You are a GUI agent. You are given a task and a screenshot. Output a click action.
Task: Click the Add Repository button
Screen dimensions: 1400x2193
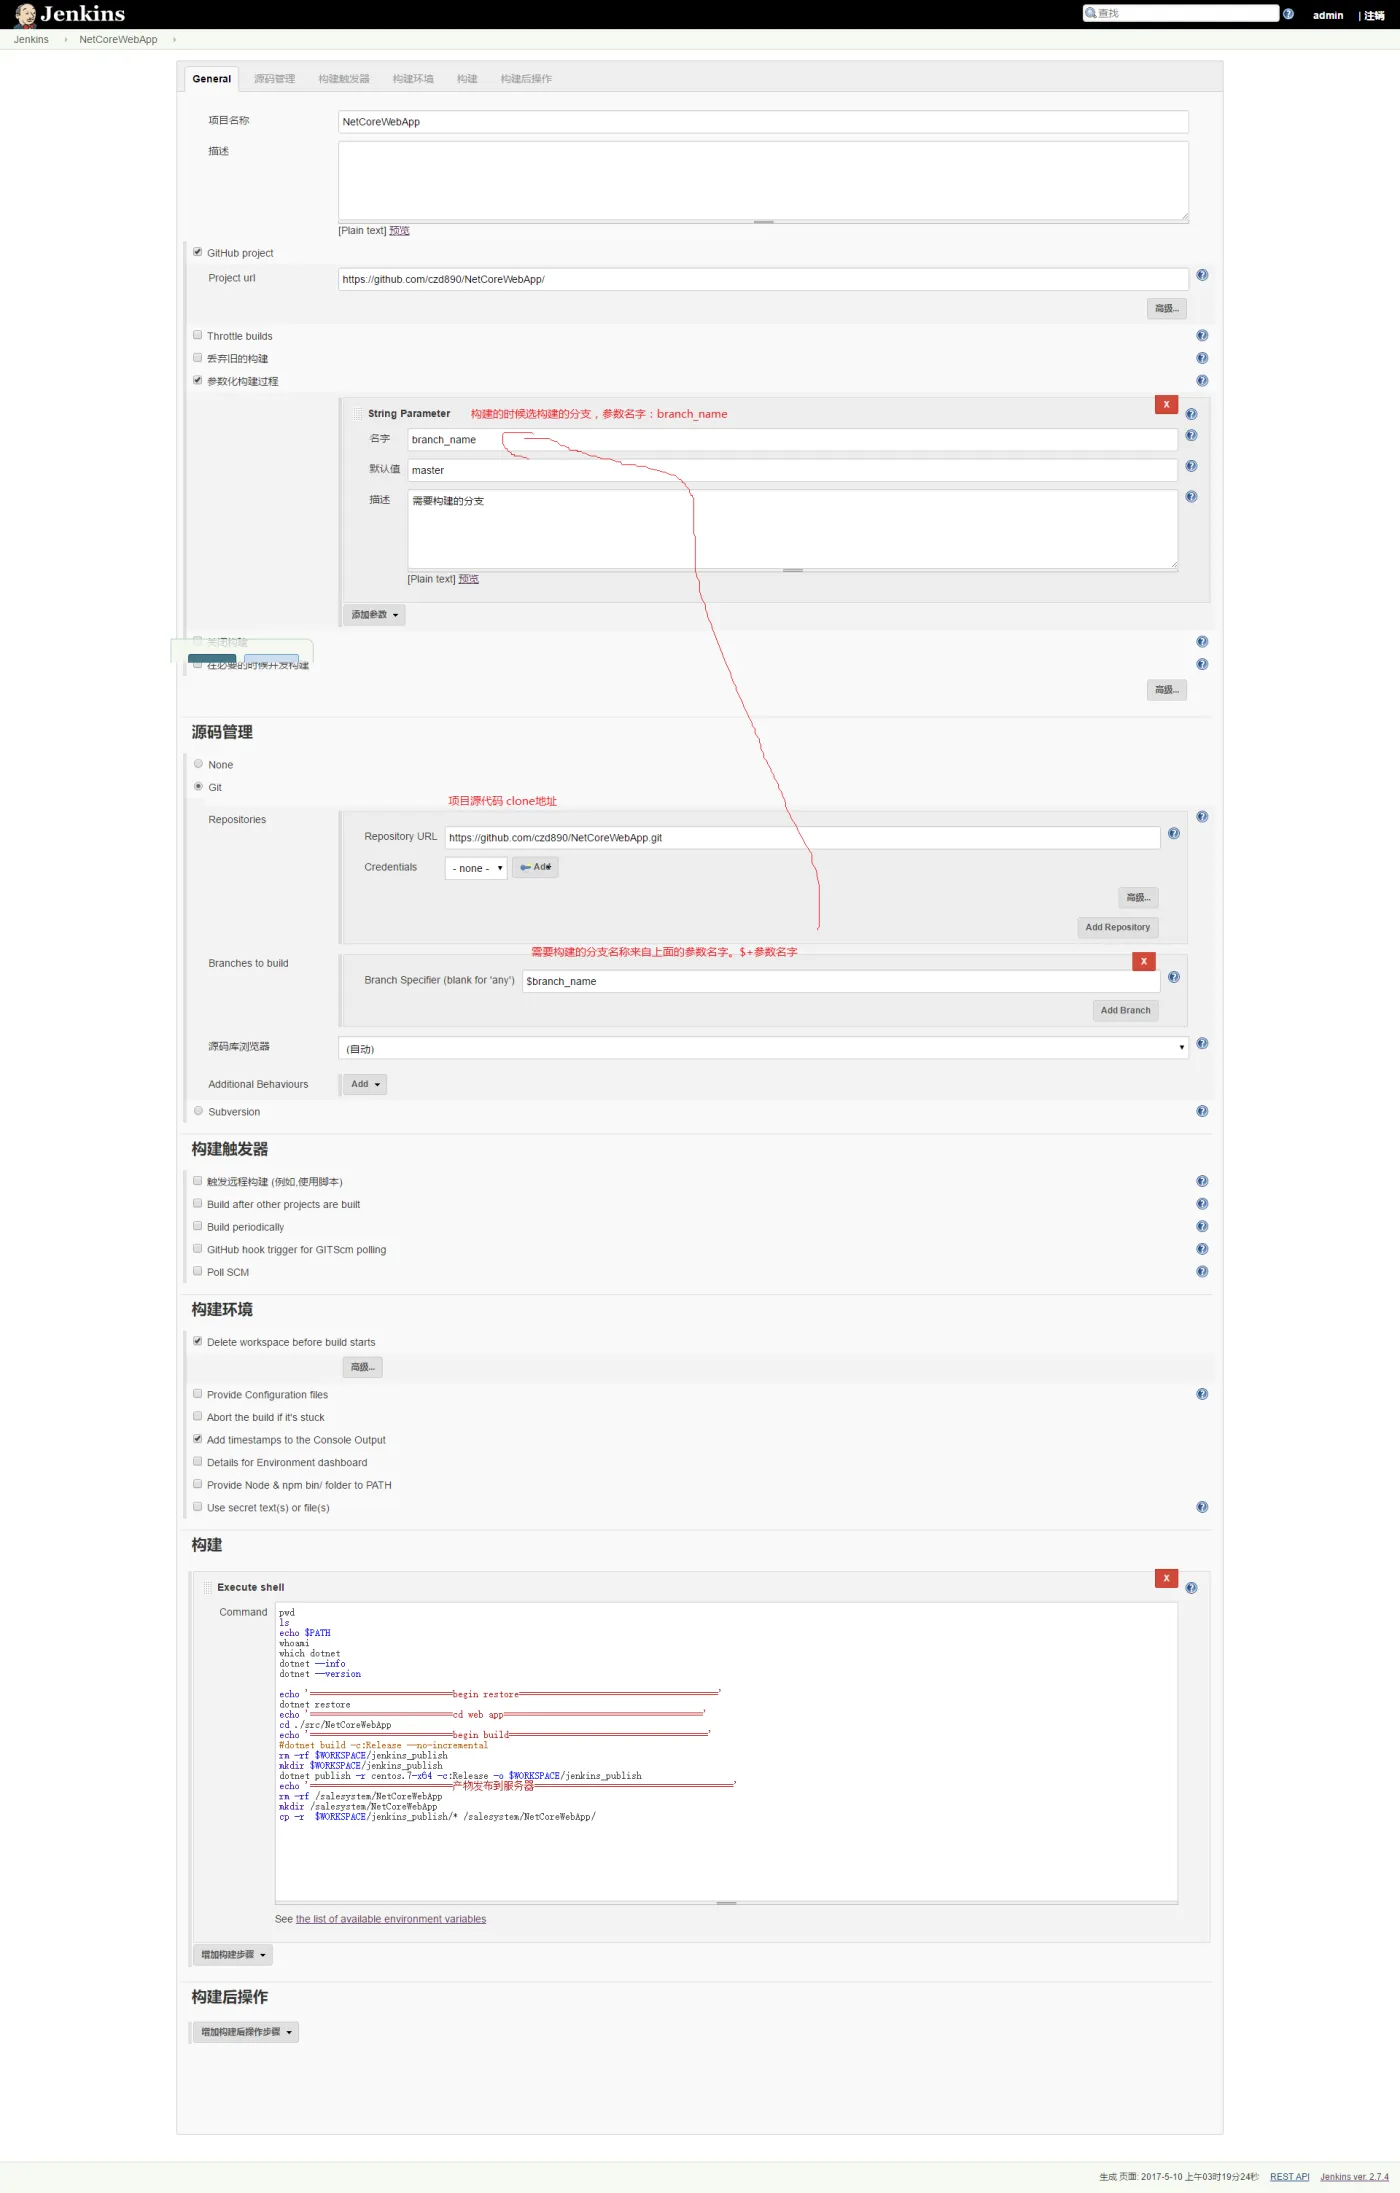[x=1118, y=927]
